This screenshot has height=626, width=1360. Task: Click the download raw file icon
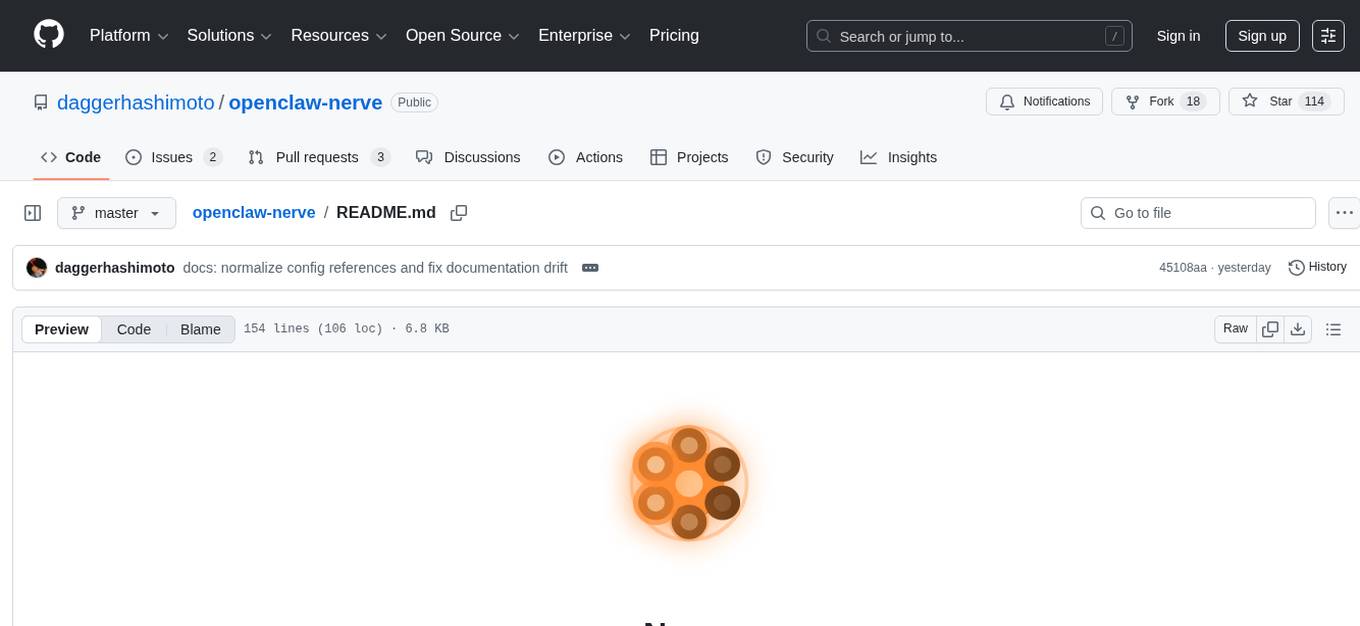(1298, 328)
